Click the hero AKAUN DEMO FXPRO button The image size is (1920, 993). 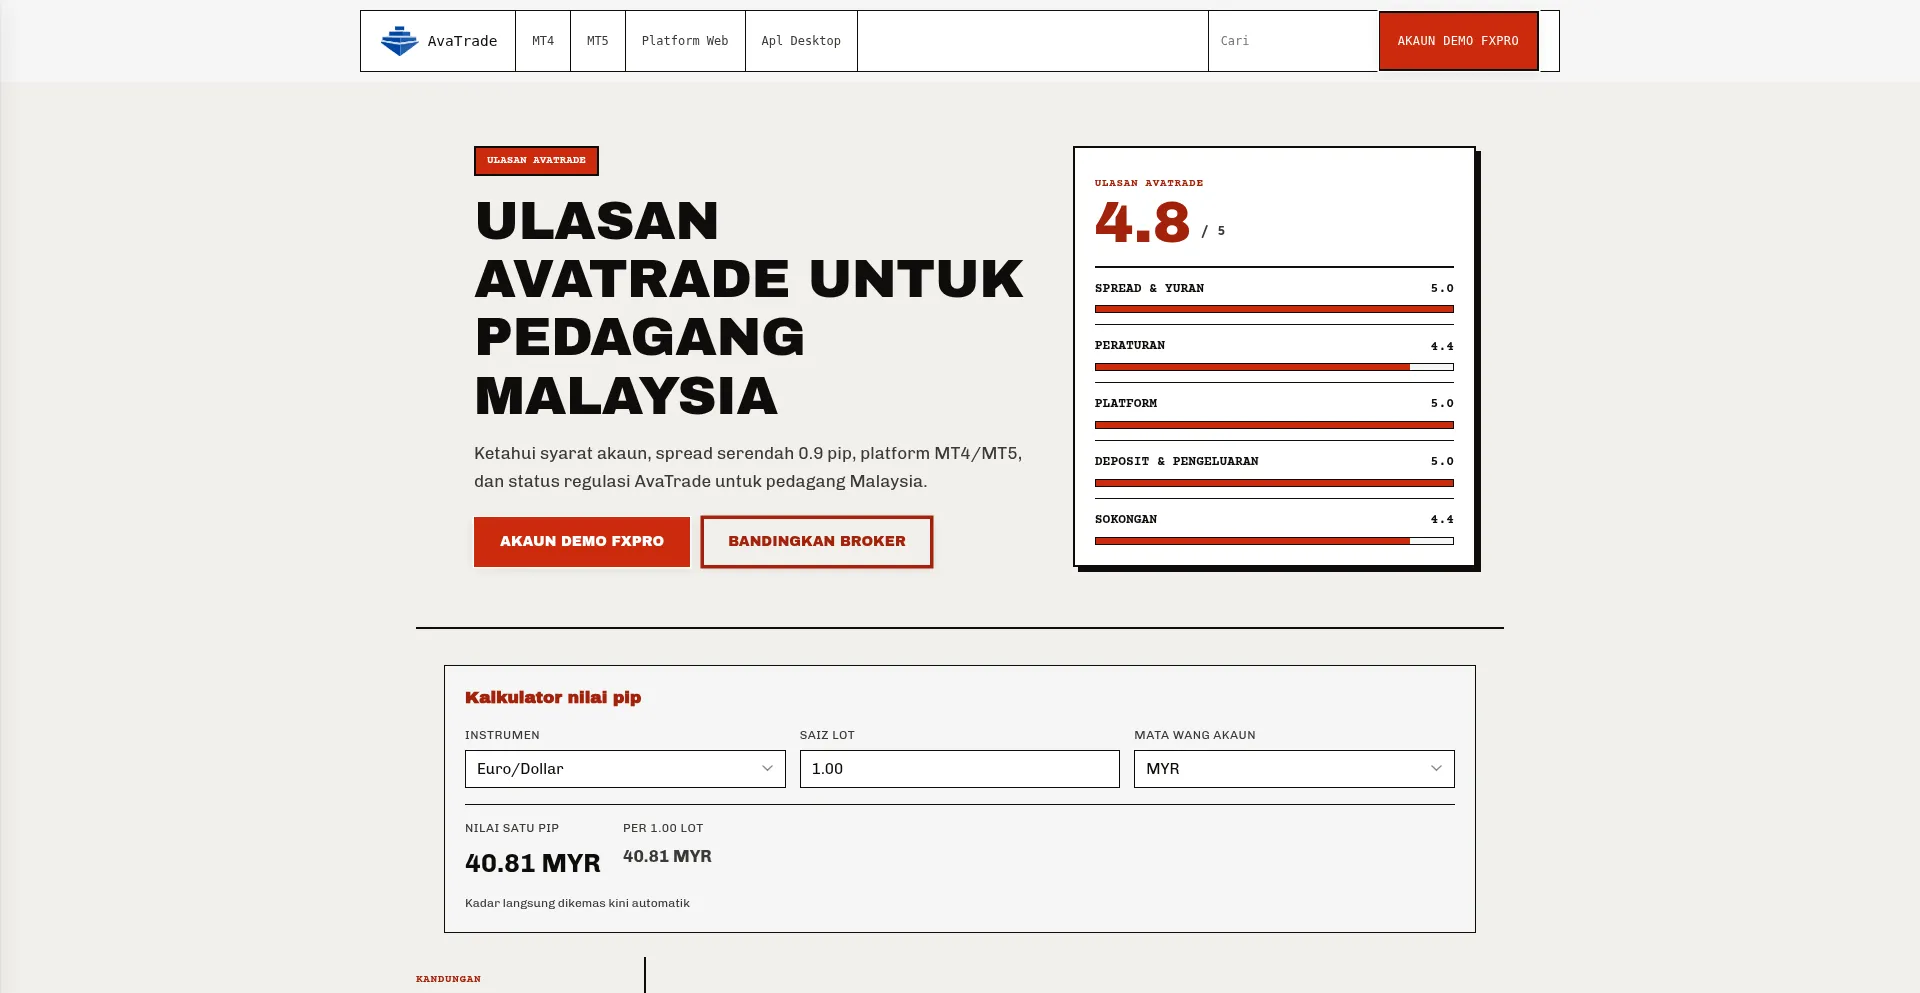582,541
